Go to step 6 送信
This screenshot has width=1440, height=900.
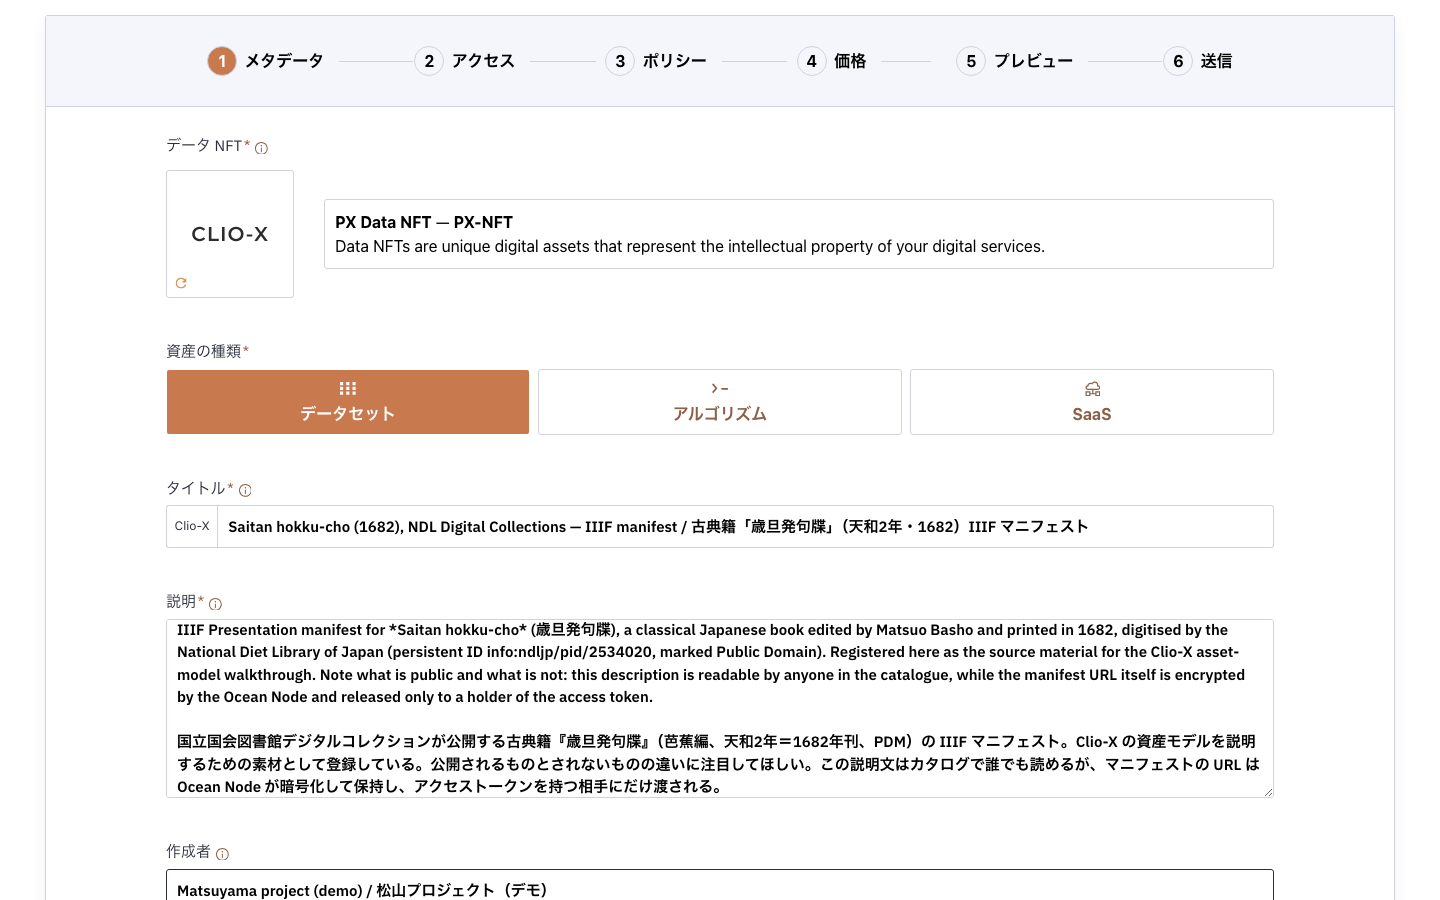click(x=1198, y=61)
